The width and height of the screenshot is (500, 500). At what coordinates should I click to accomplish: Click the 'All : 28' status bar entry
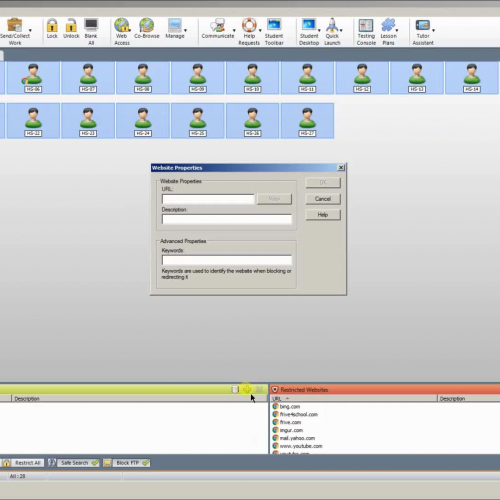[17, 476]
